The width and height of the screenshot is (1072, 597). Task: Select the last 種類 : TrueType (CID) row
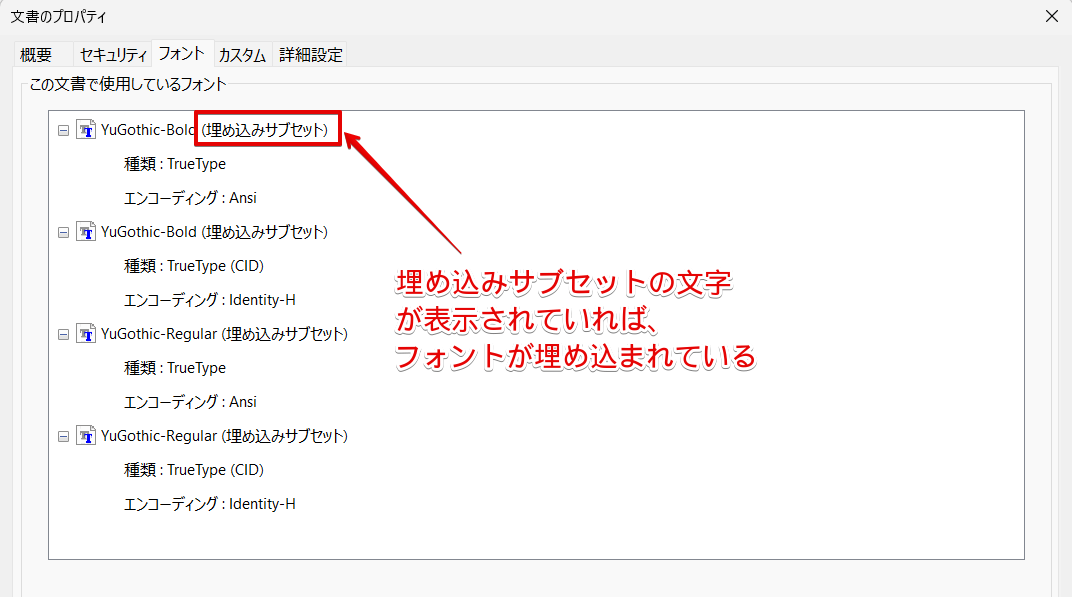(x=194, y=470)
